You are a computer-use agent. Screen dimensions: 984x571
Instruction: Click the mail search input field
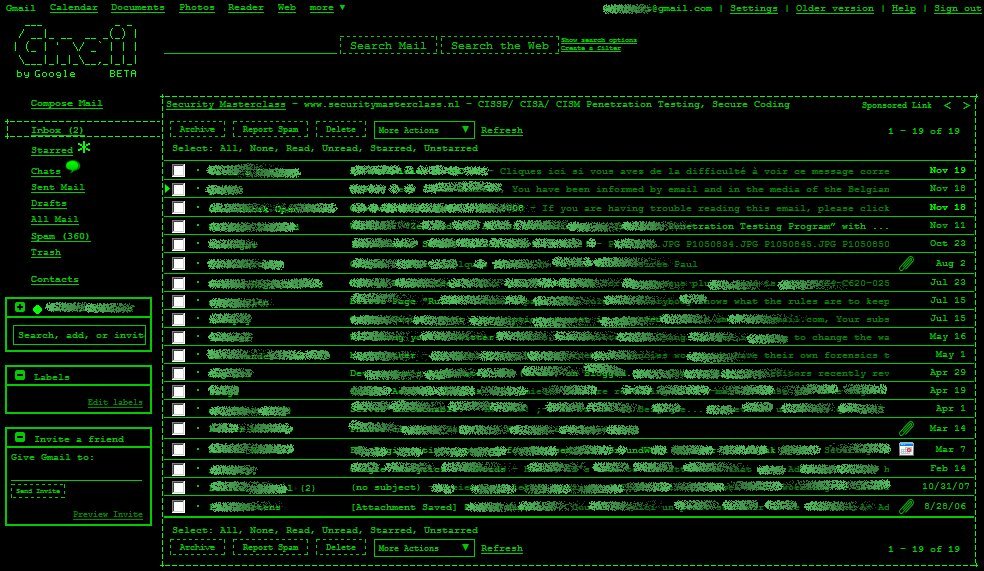click(250, 45)
